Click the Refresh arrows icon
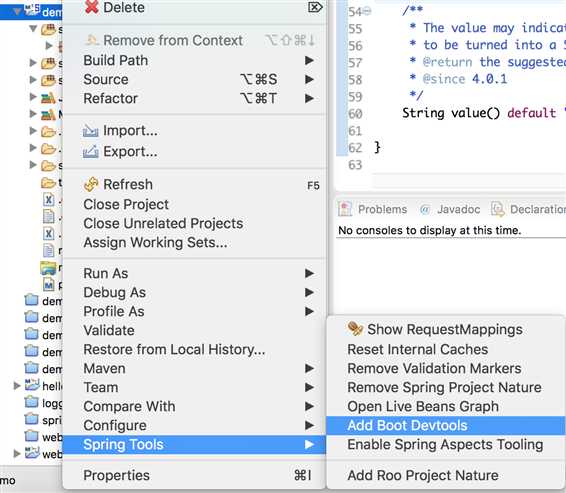Viewport: 566px width, 493px height. 91,184
